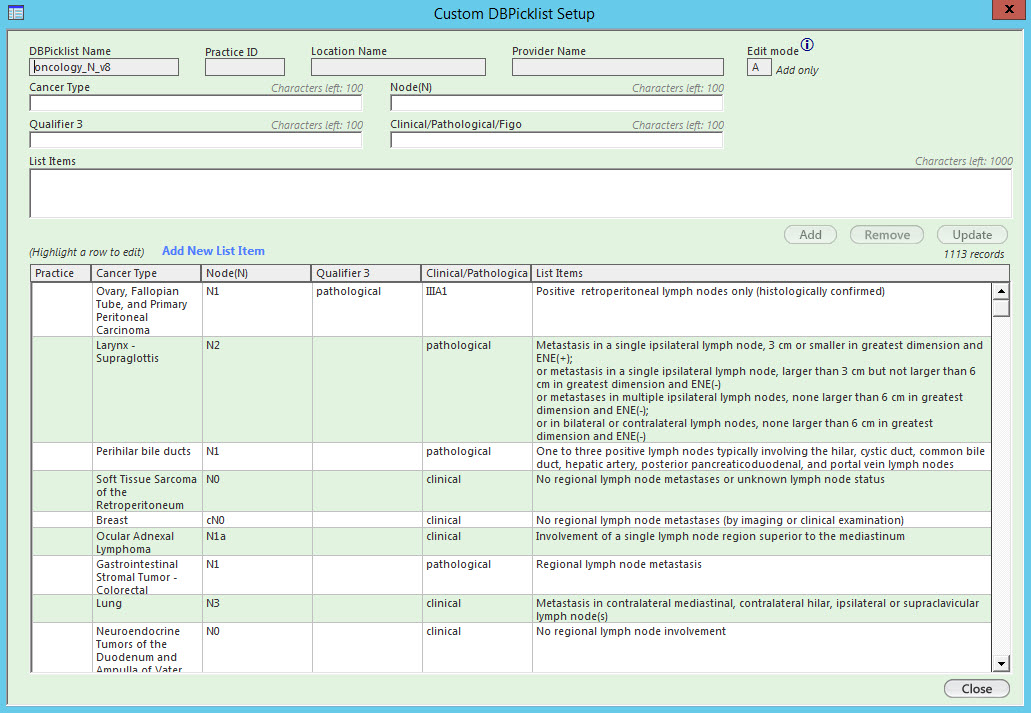
Task: Click the Provider Name field
Action: 617,67
